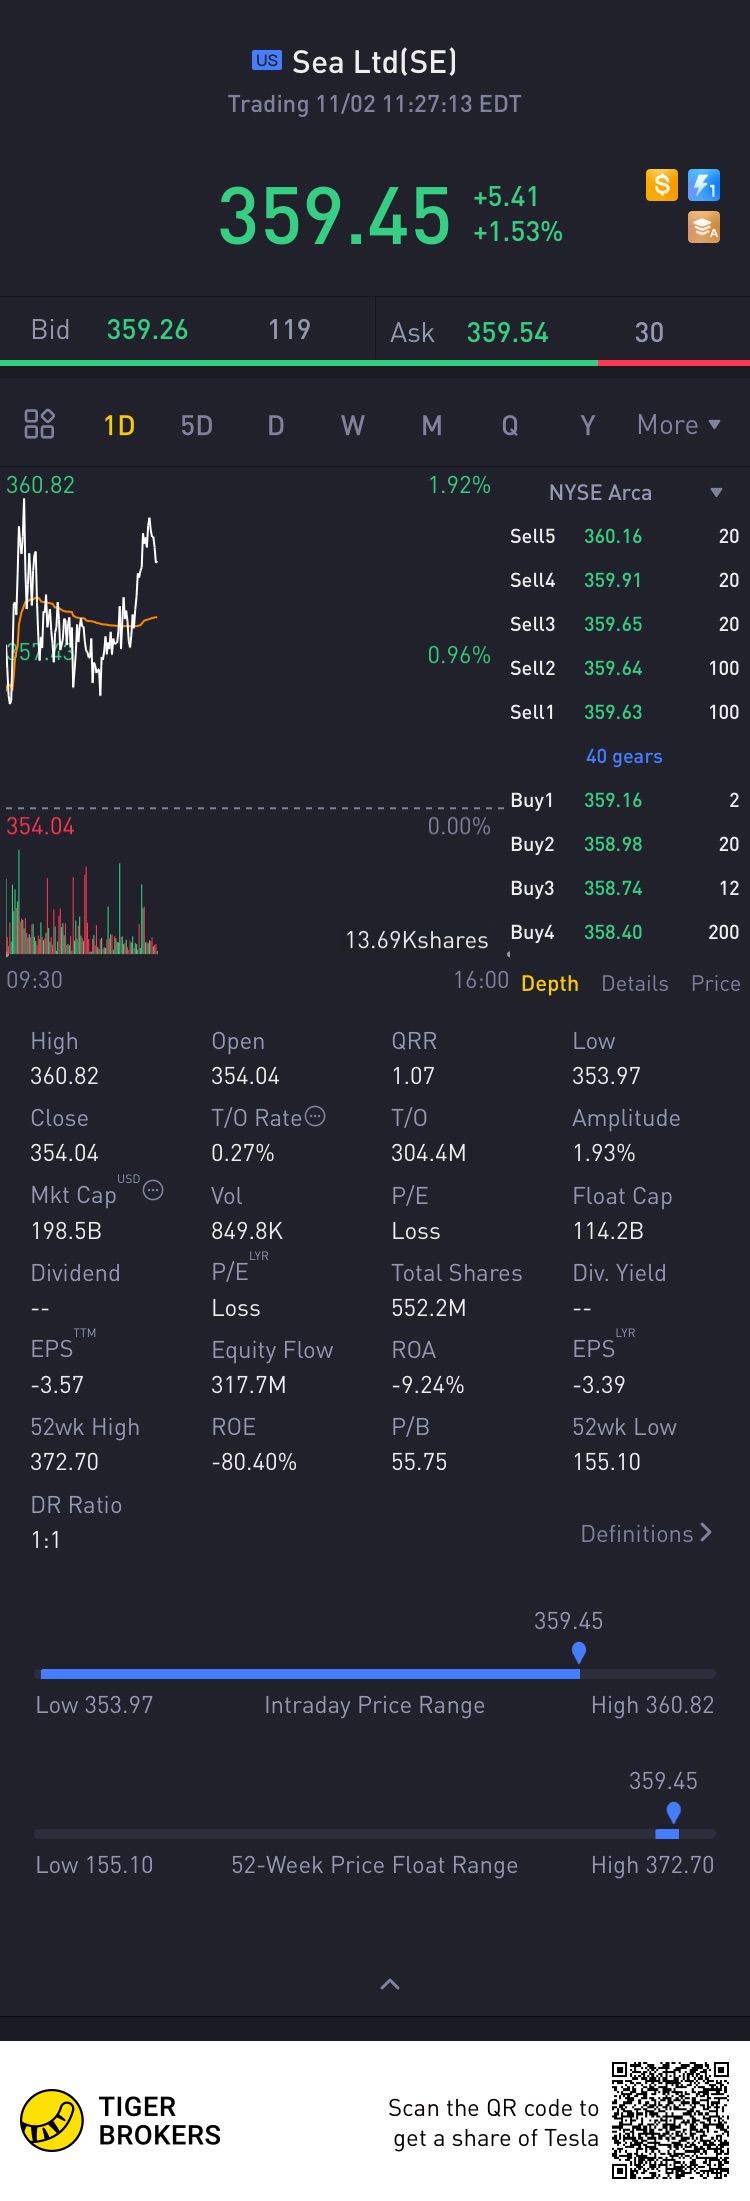Open the chart layout grid icon
This screenshot has width=750, height=2201.
39,424
